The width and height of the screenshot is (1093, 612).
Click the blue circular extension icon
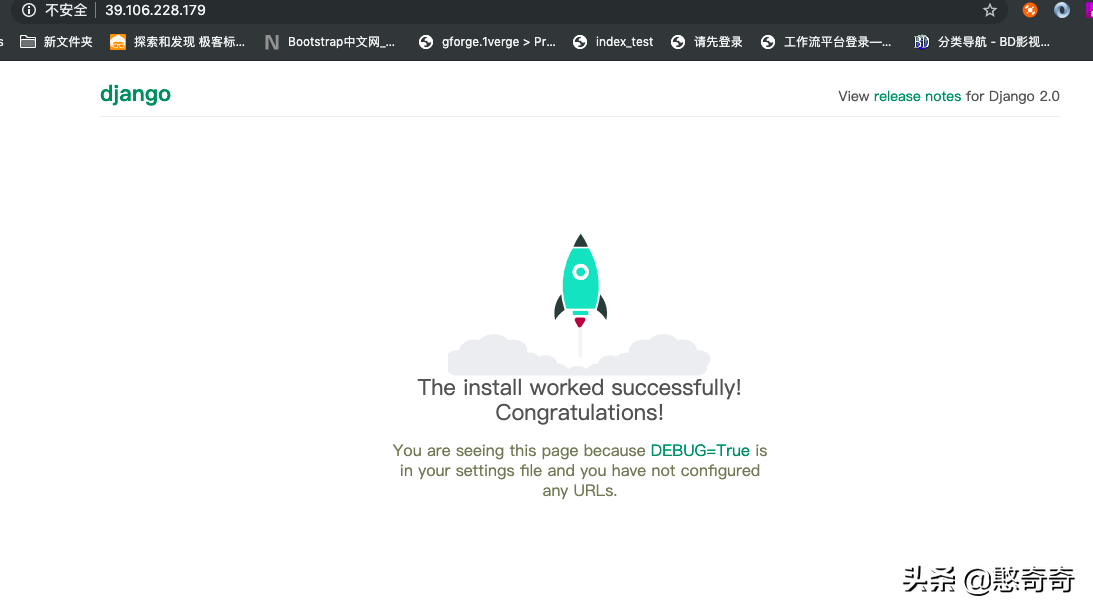1062,10
